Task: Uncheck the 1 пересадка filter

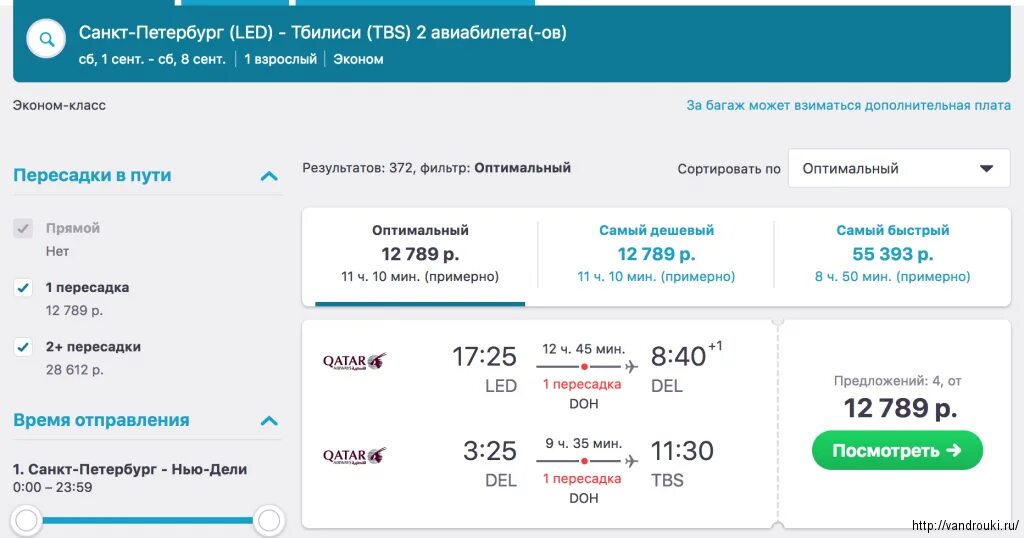Action: click(x=23, y=288)
